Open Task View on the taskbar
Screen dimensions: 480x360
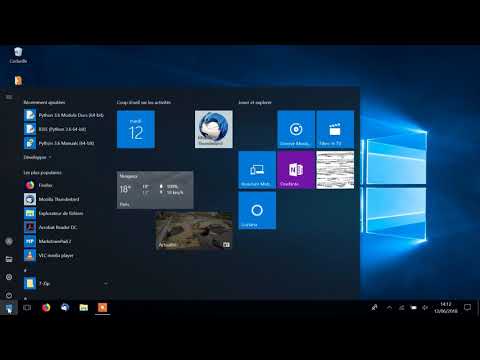pos(27,308)
